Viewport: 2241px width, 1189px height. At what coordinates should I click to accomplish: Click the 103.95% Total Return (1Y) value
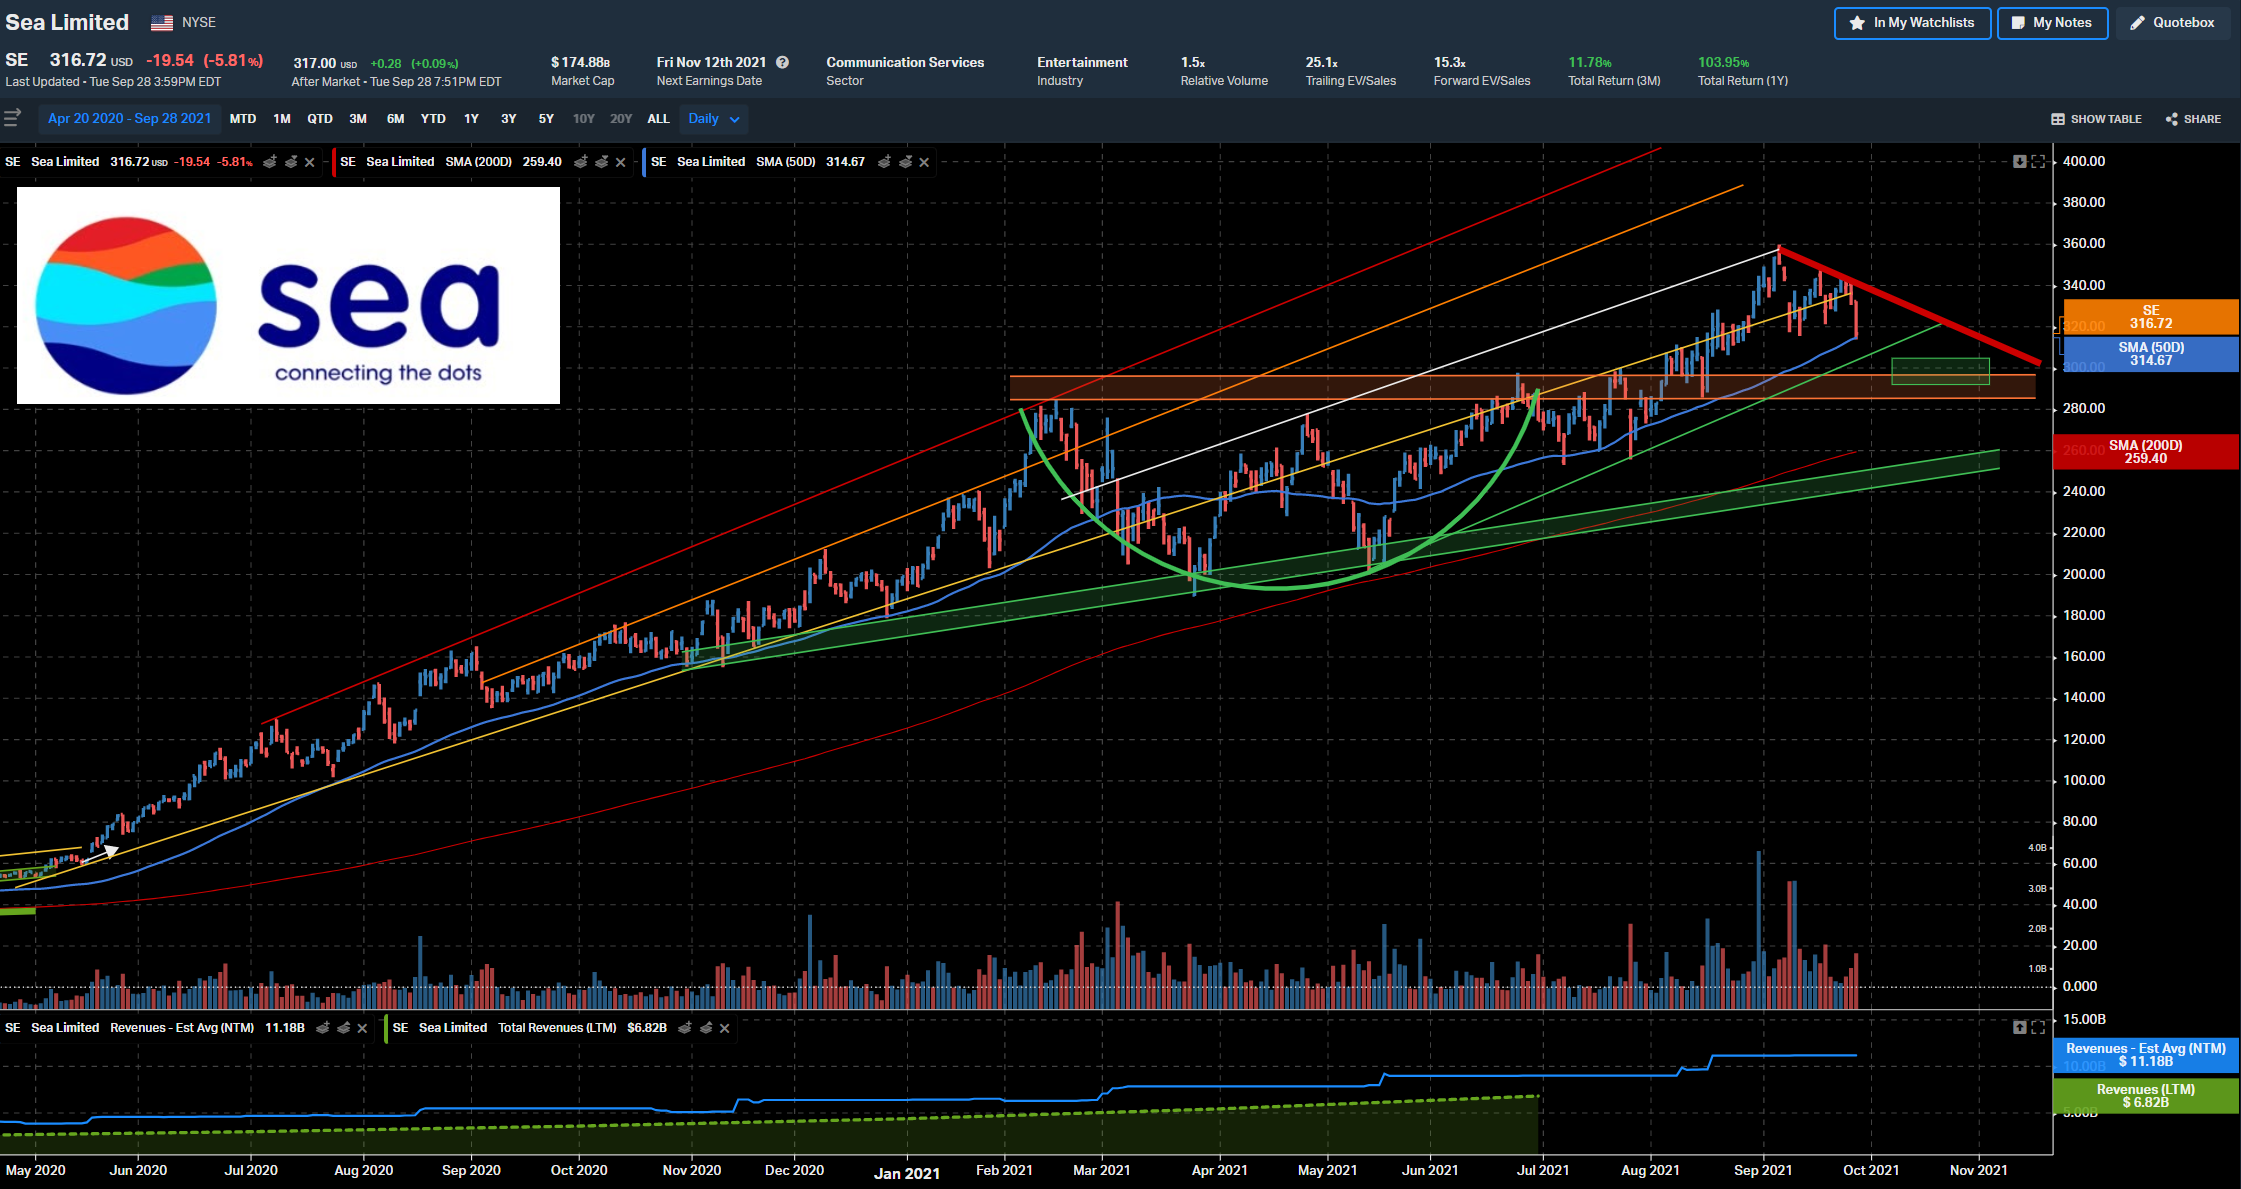click(x=1724, y=62)
